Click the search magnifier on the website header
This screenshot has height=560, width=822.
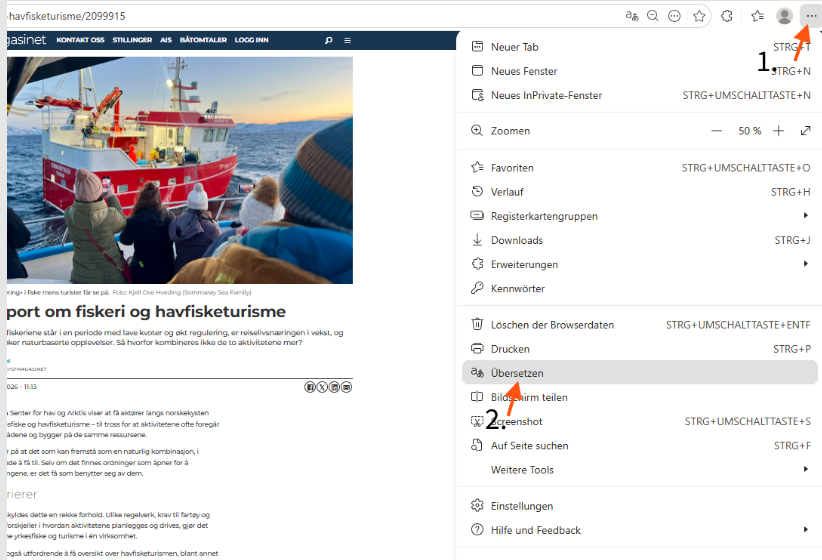(329, 40)
